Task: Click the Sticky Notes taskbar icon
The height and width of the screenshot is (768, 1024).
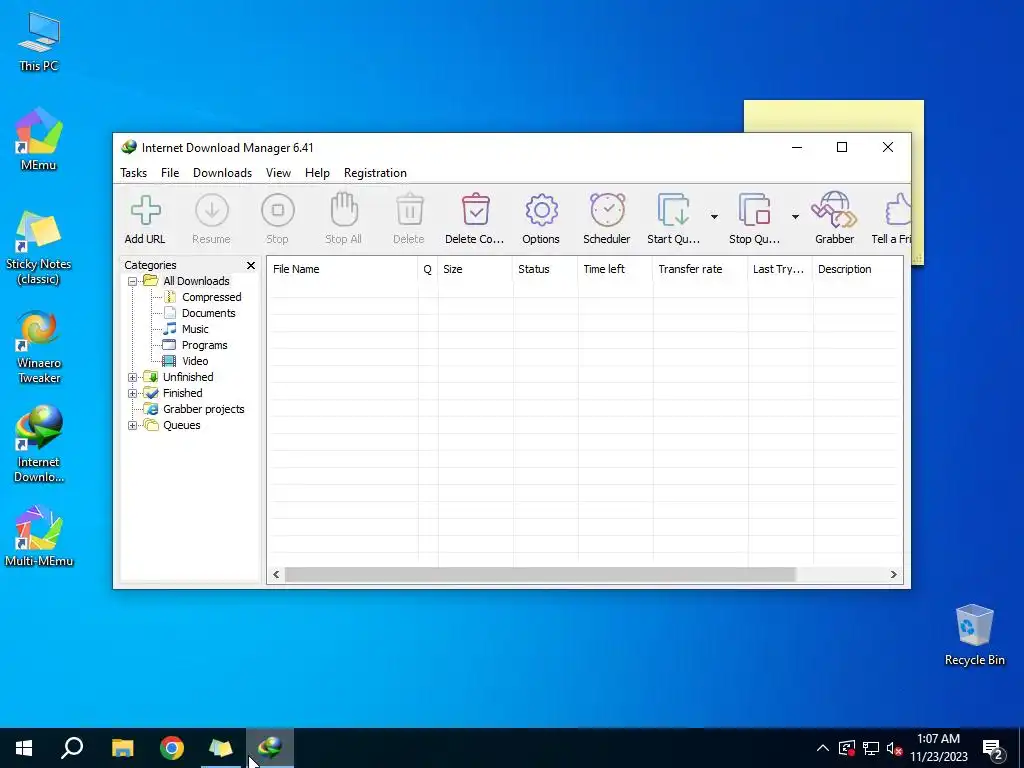Action: click(x=221, y=748)
